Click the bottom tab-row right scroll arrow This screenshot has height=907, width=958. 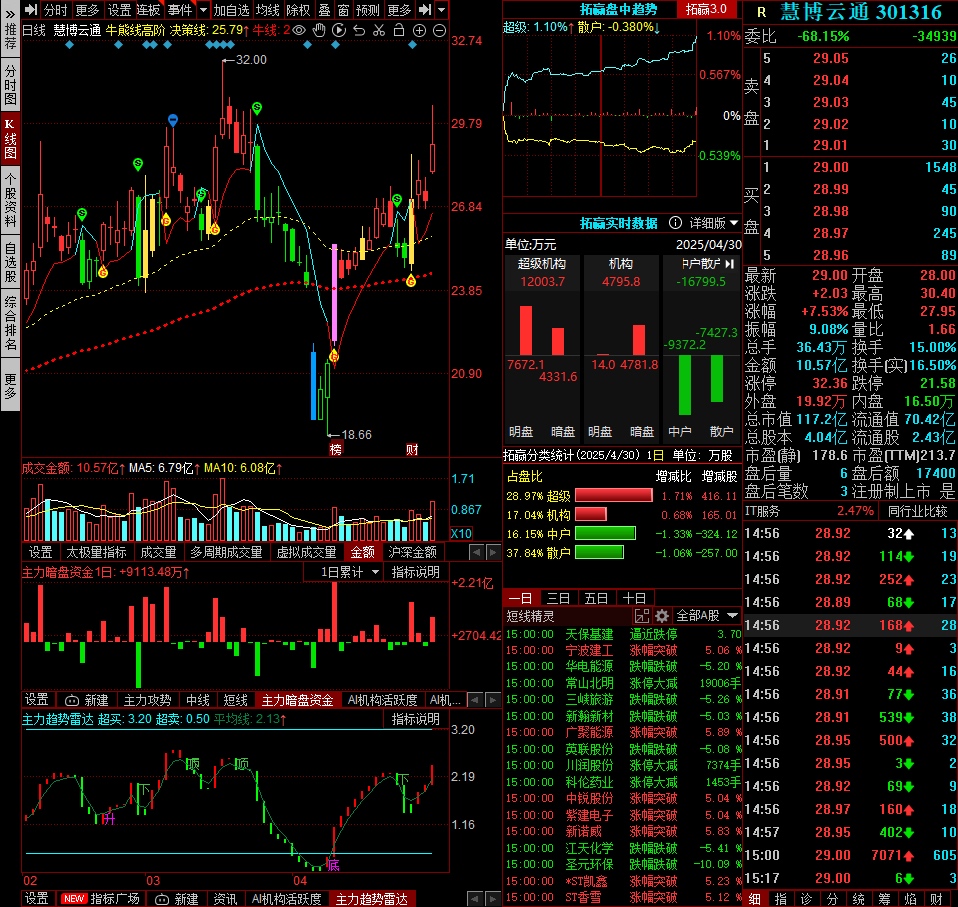click(492, 898)
